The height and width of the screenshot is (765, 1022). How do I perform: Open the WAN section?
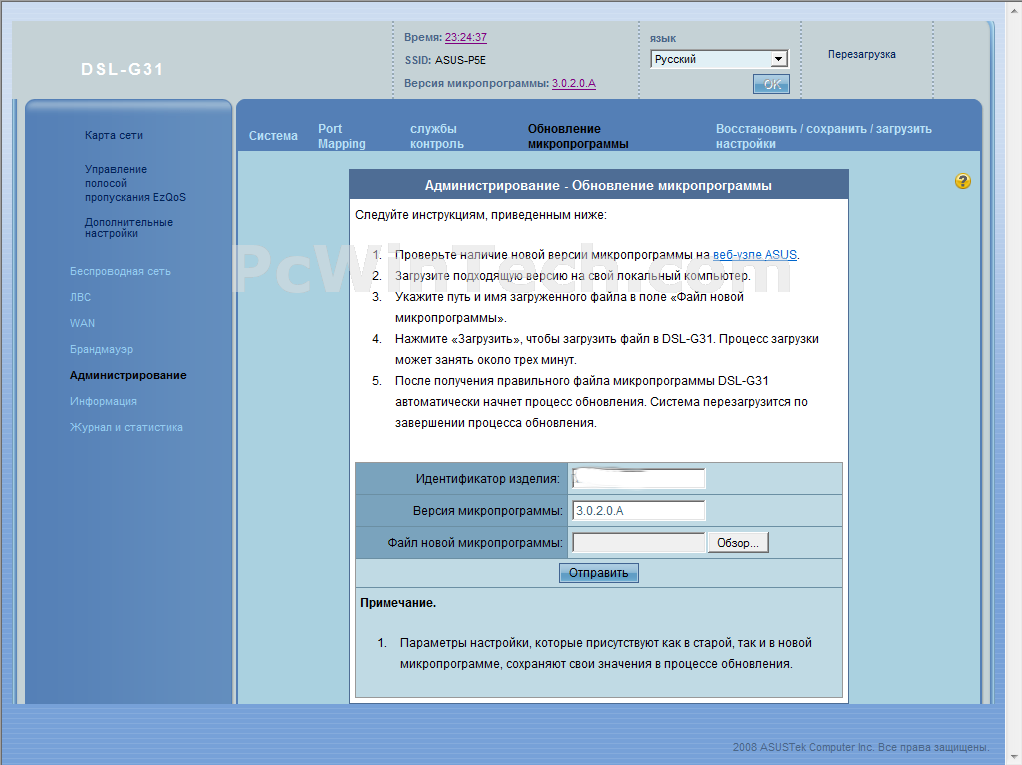point(82,323)
